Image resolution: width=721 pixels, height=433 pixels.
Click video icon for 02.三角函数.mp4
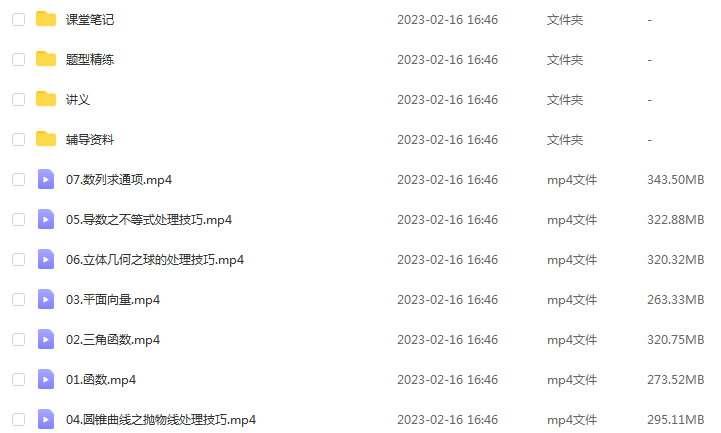pyautogui.click(x=46, y=339)
